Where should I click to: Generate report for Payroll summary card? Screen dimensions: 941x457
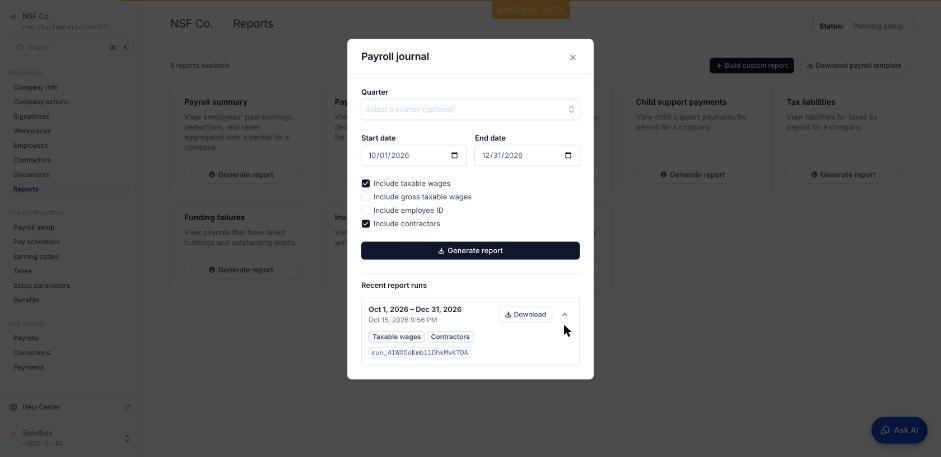coord(241,175)
